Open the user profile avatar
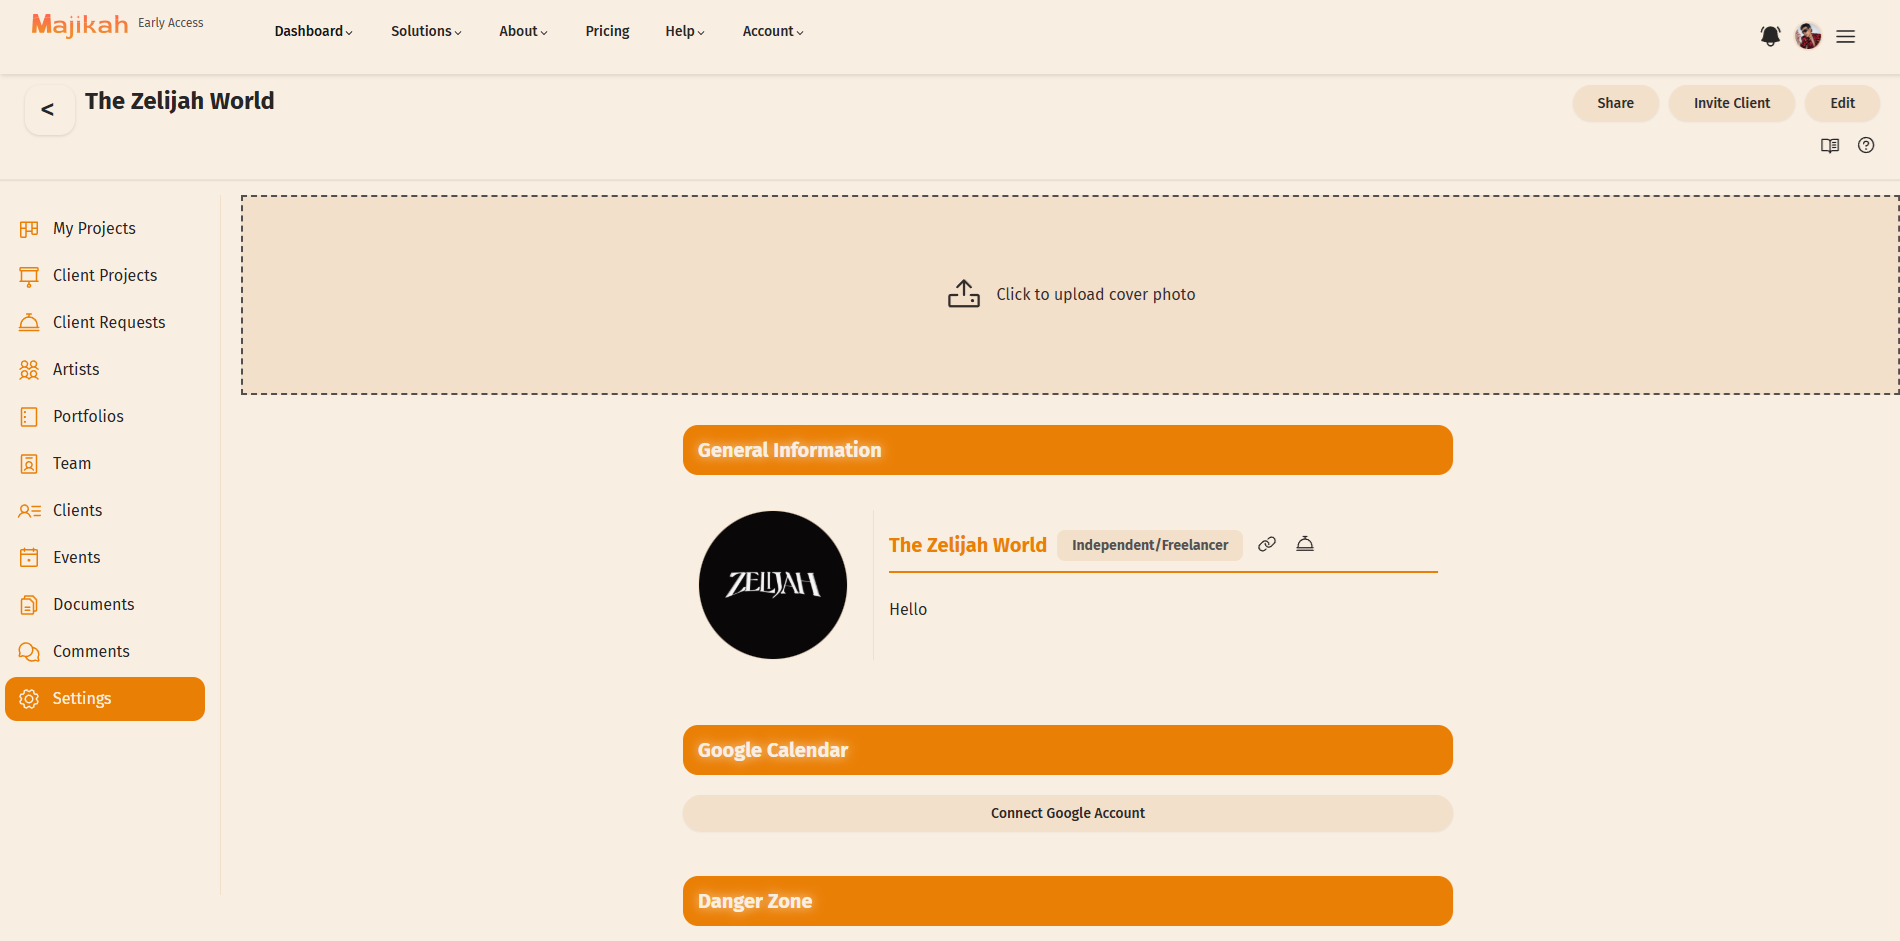 (x=1808, y=36)
